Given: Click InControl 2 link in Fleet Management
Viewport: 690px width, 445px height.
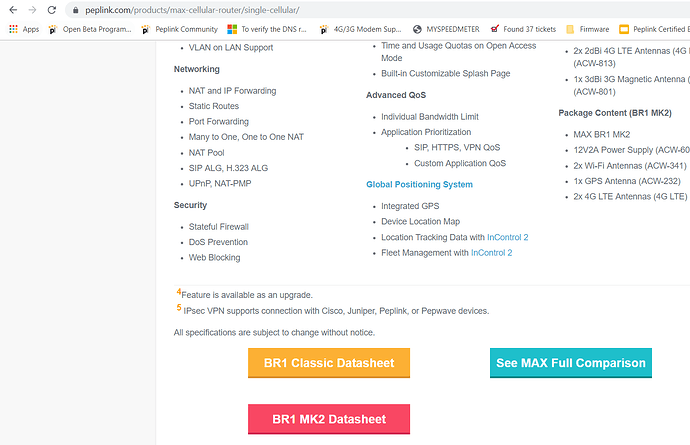Looking at the screenshot, I should pos(492,253).
